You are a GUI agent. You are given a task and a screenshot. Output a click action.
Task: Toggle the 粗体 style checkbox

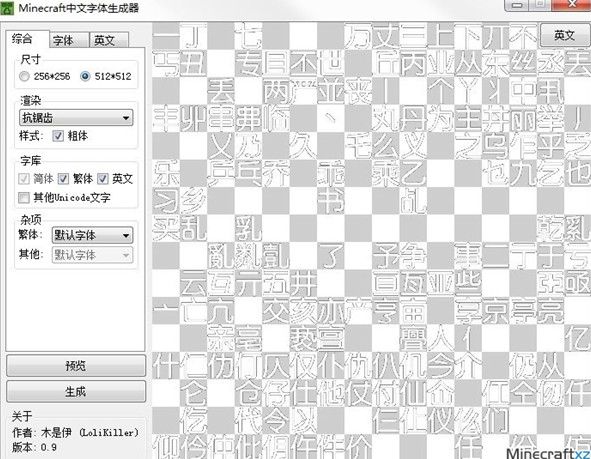pyautogui.click(x=58, y=136)
